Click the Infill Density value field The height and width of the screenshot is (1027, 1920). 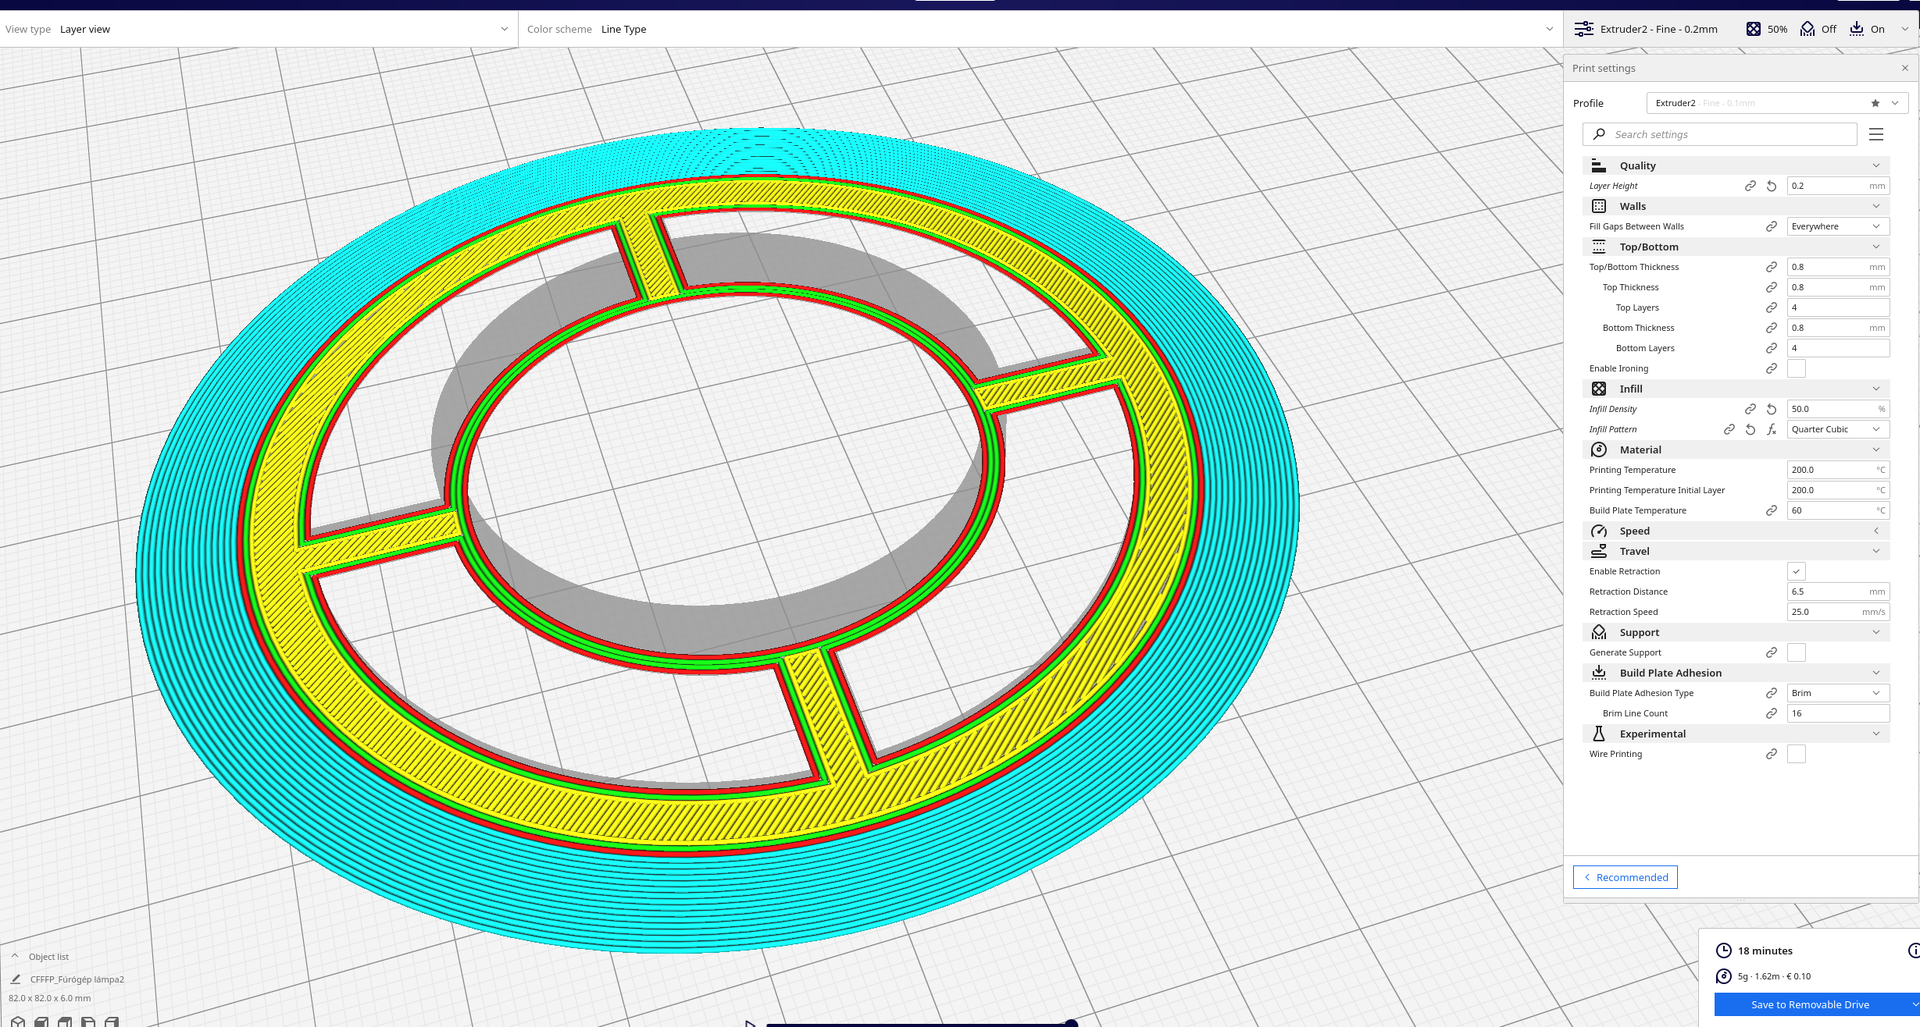pyautogui.click(x=1838, y=409)
